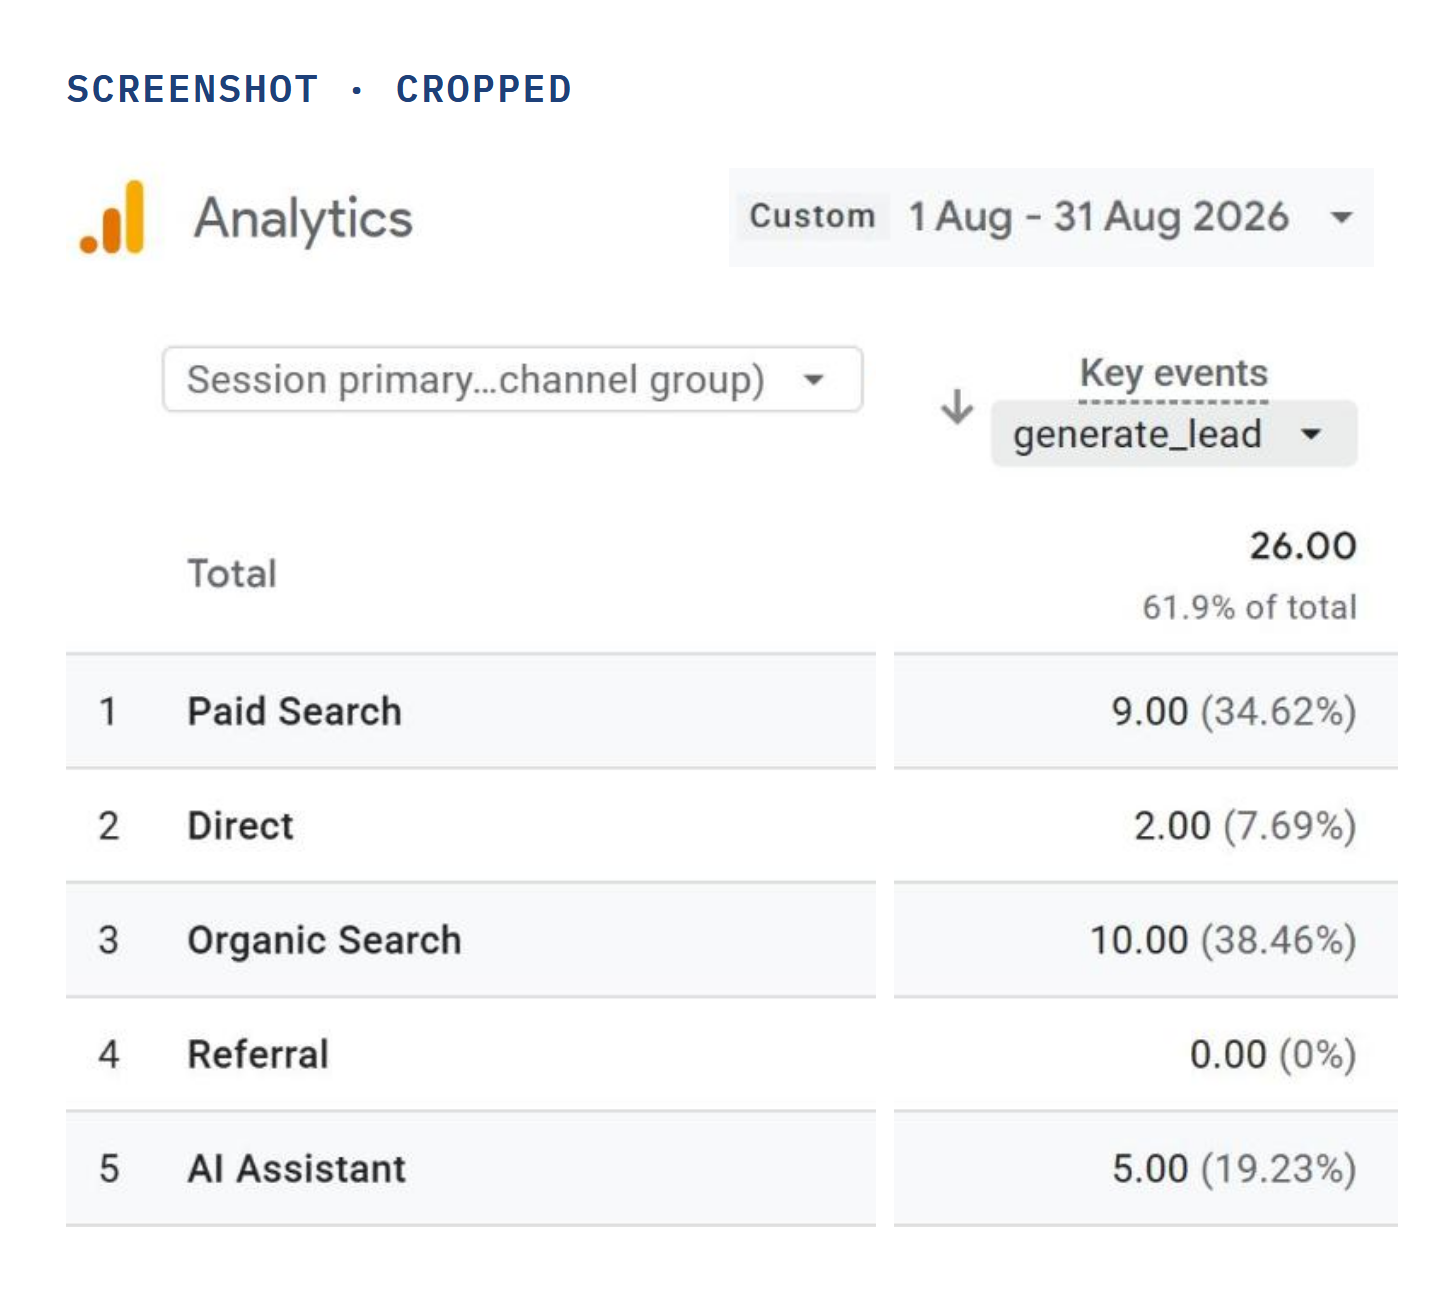Select the Organic Search channel row

click(x=732, y=940)
